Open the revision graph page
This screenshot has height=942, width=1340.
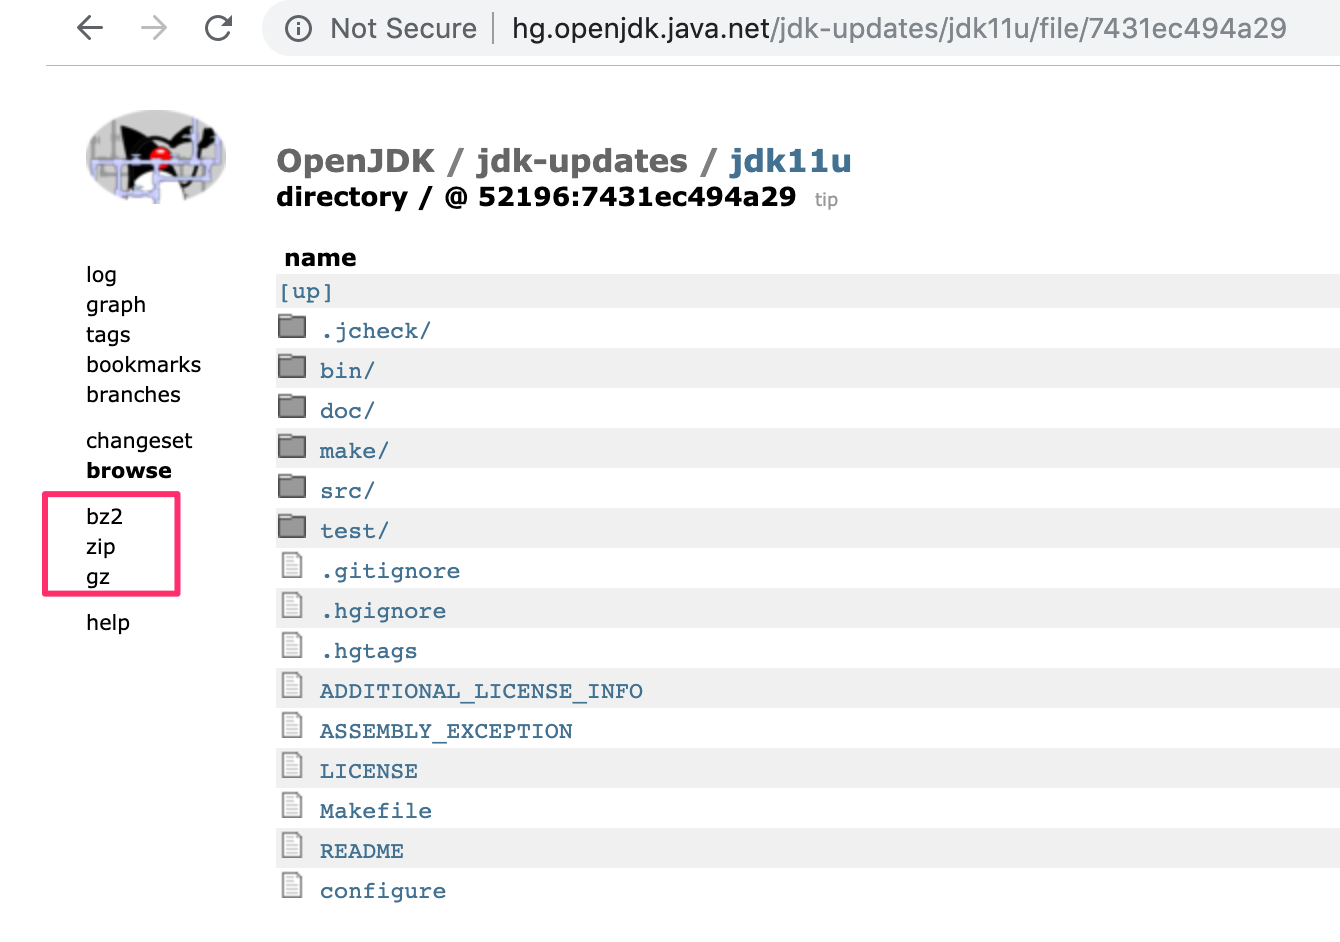coord(115,304)
